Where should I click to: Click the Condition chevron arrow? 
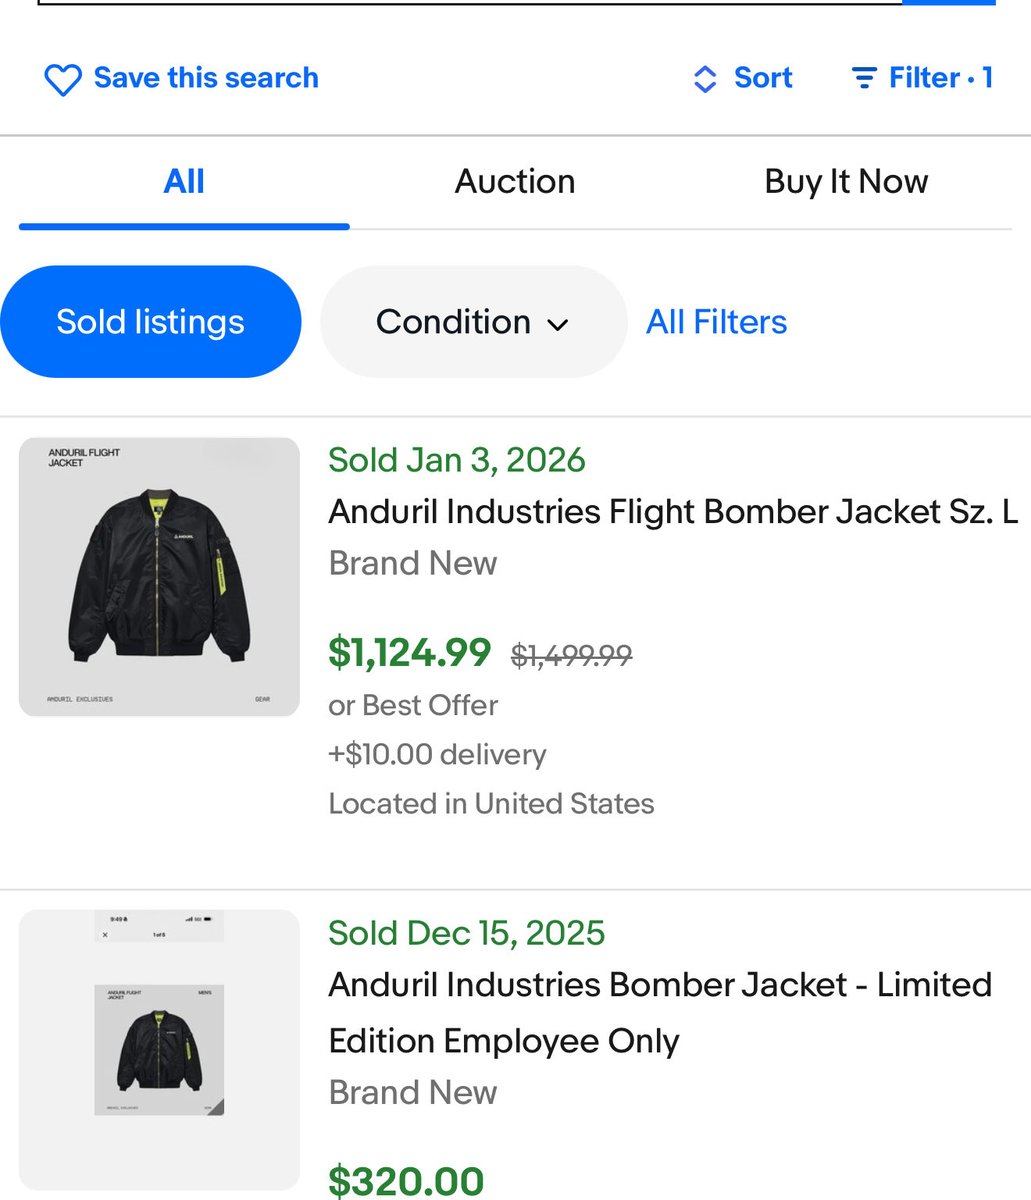tap(559, 324)
